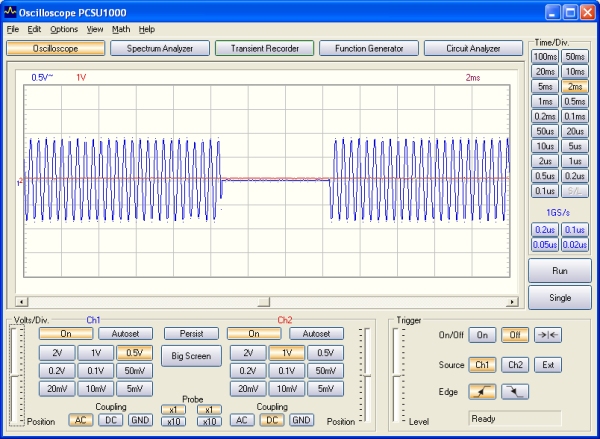Toggle Ch2 On button
Image resolution: width=600 pixels, height=439 pixels.
pos(253,334)
